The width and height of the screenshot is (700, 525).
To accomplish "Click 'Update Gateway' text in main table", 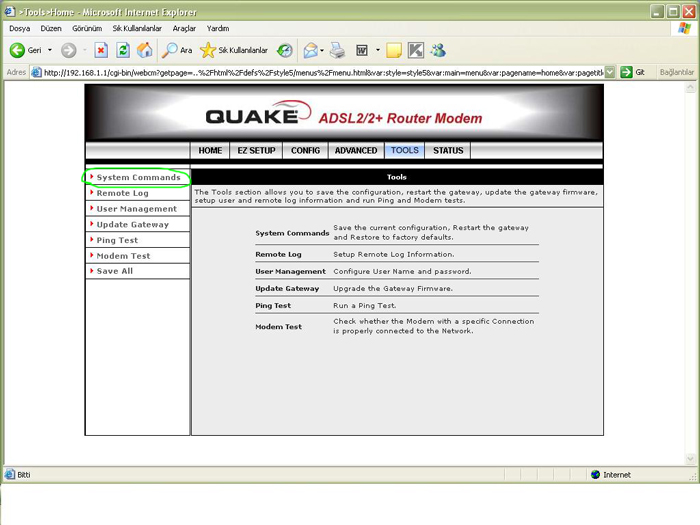I will [x=287, y=288].
